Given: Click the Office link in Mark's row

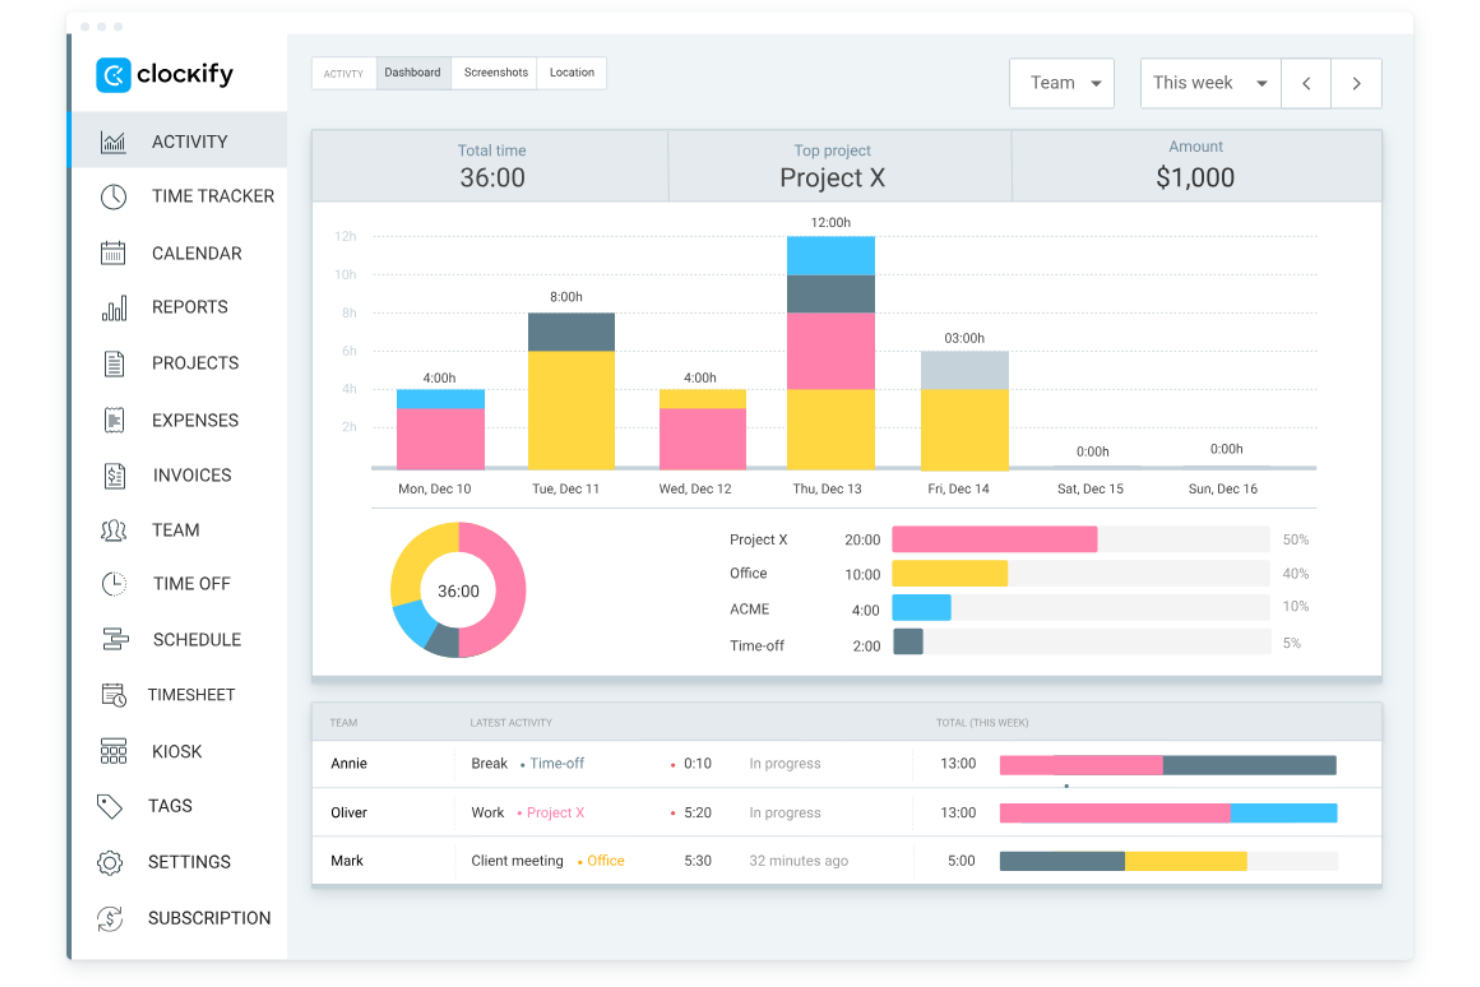Looking at the screenshot, I should click(605, 861).
